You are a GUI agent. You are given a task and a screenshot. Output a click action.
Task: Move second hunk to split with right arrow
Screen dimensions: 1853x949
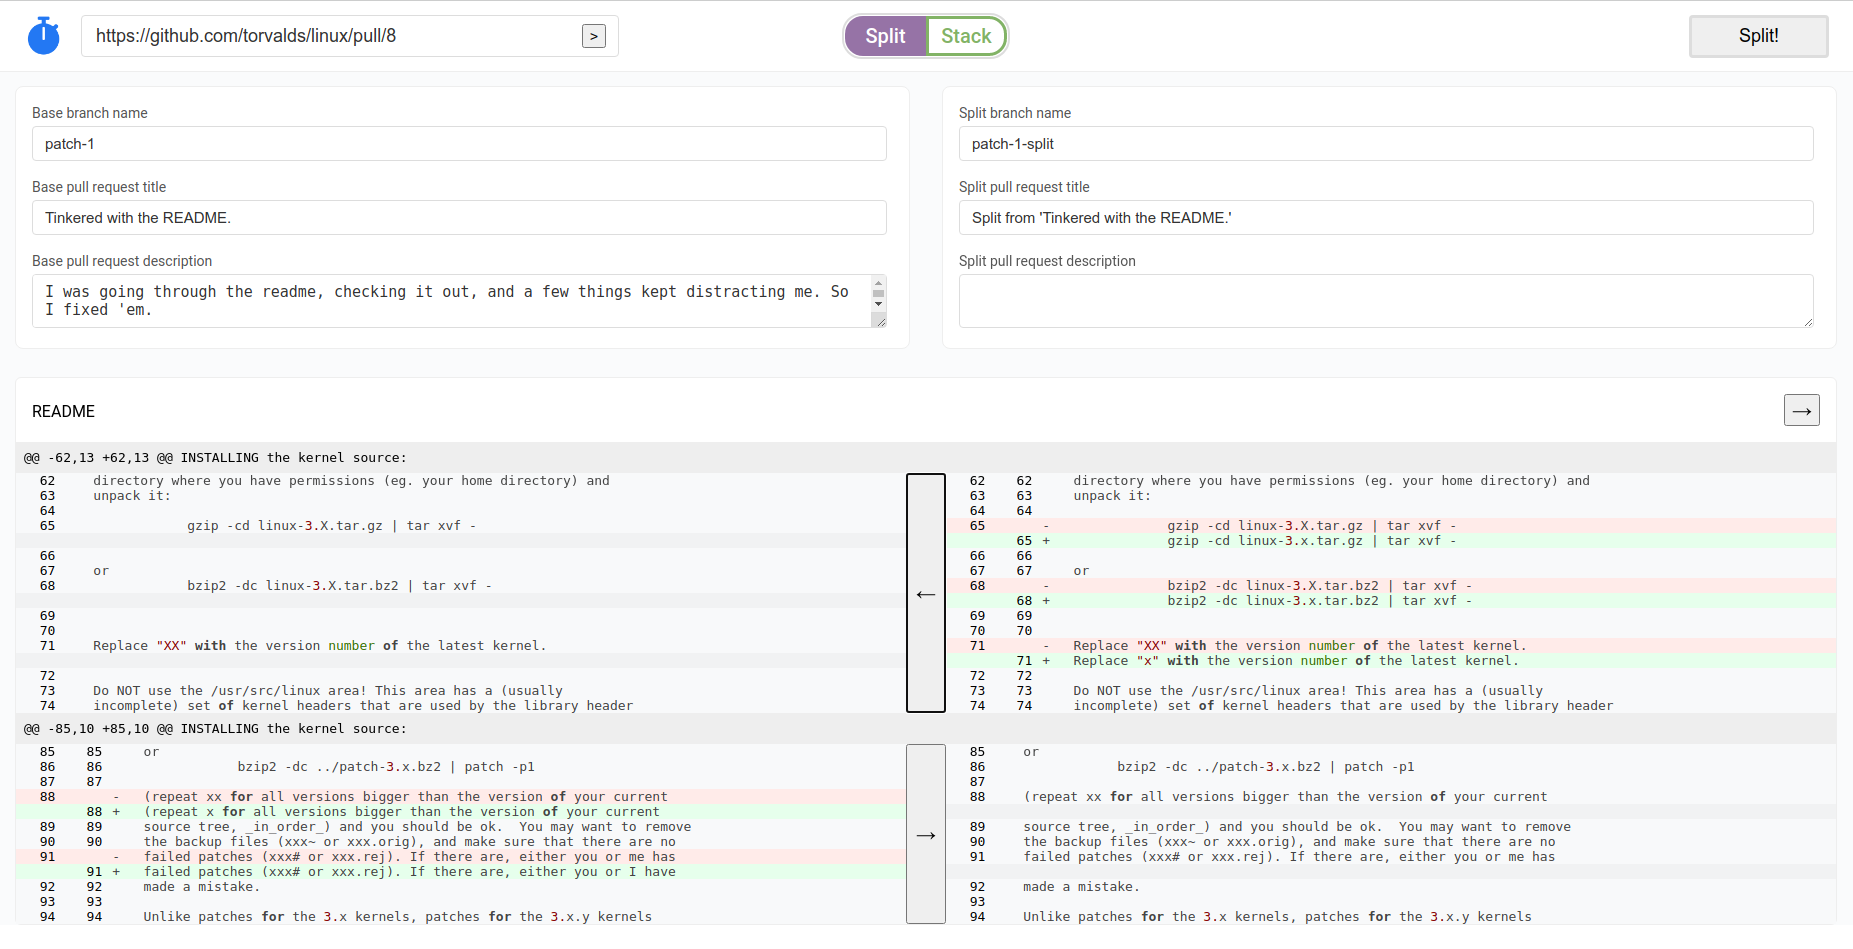click(x=926, y=834)
